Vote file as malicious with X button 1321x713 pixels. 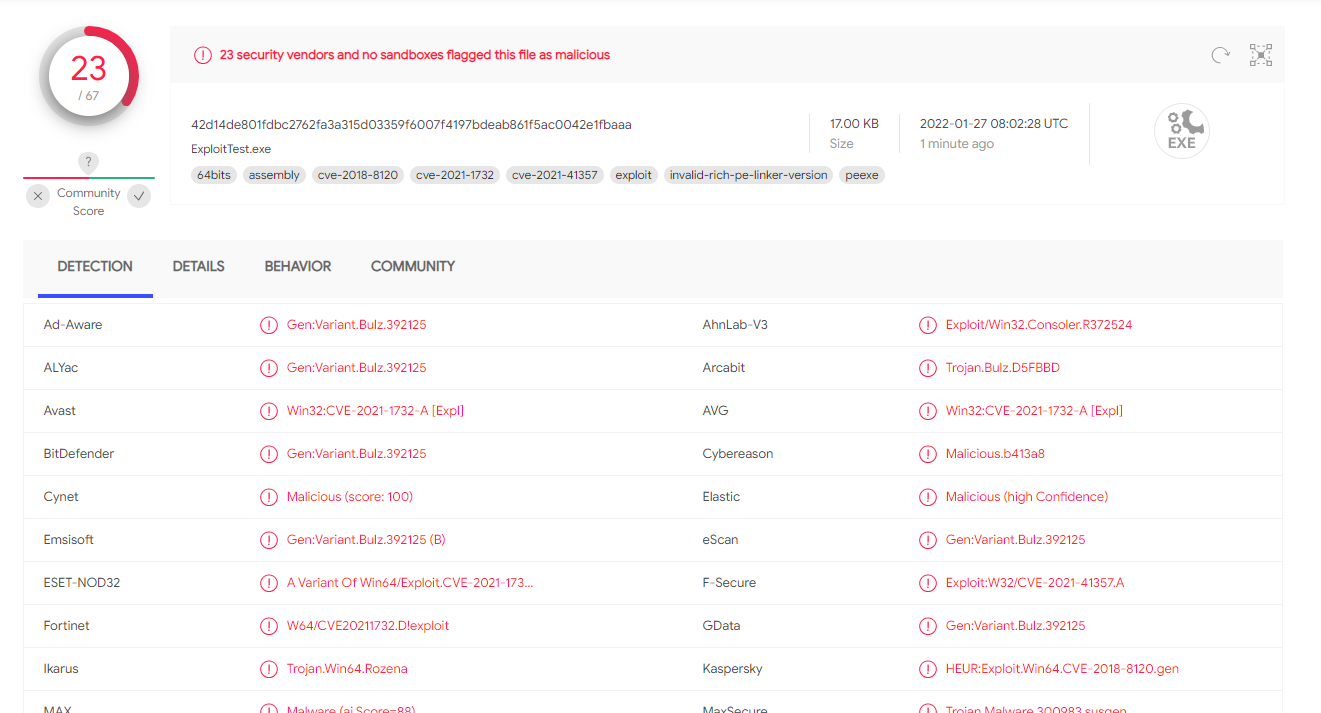[x=38, y=196]
